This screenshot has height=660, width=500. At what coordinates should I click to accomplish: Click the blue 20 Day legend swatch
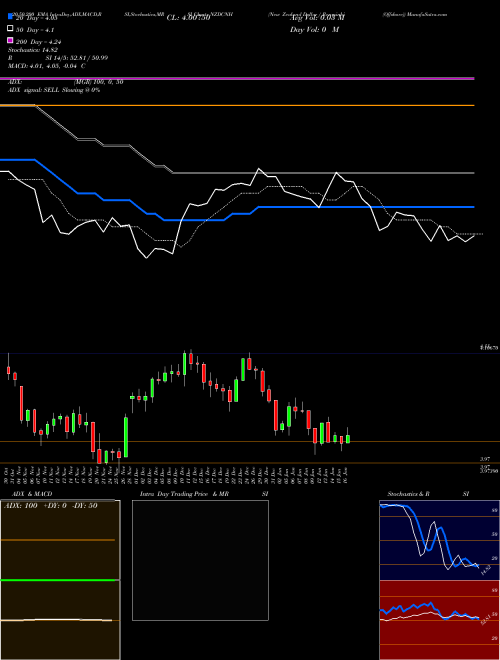point(11,16)
